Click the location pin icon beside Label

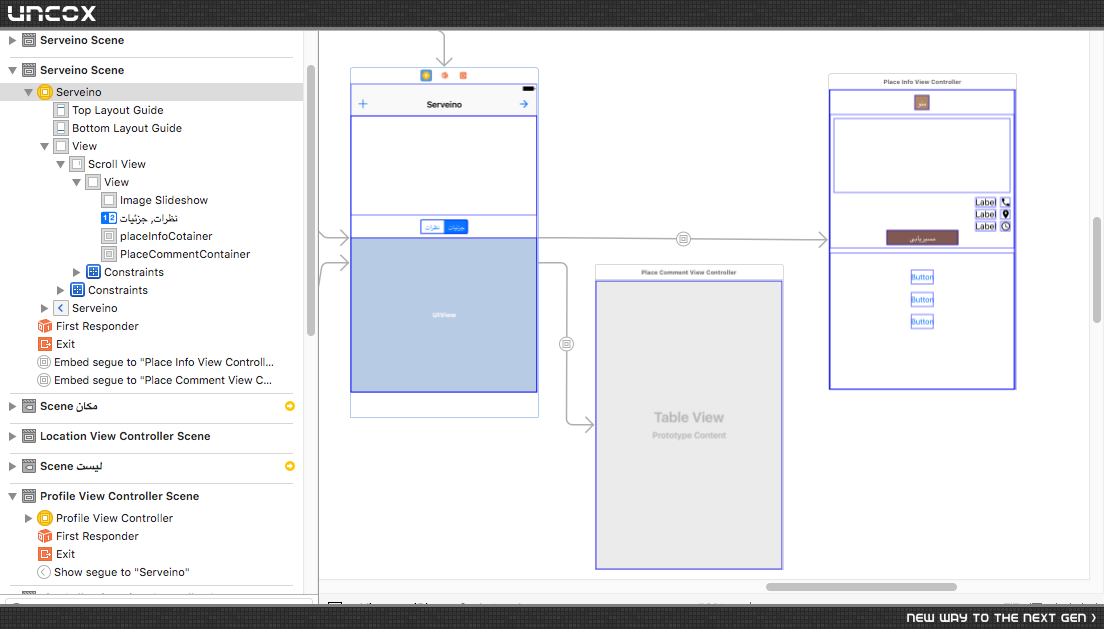(1005, 214)
